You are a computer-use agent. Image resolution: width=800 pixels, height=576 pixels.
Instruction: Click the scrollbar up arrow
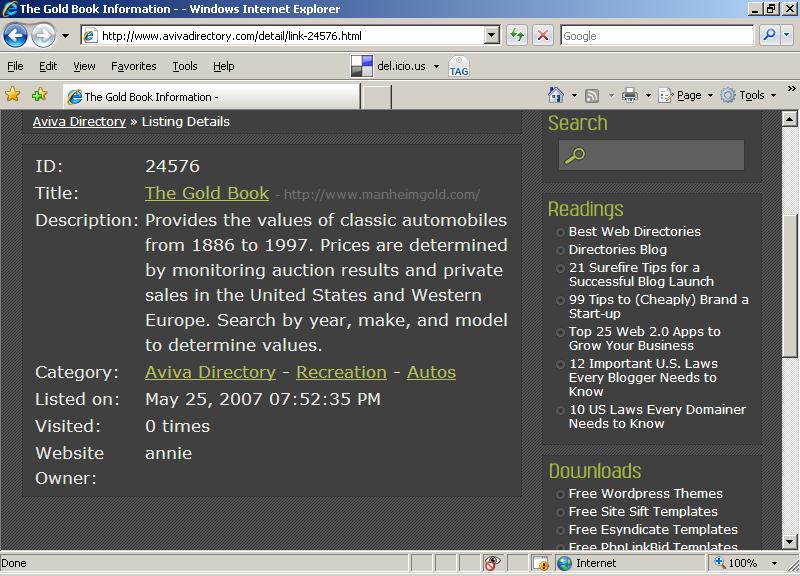tap(789, 119)
